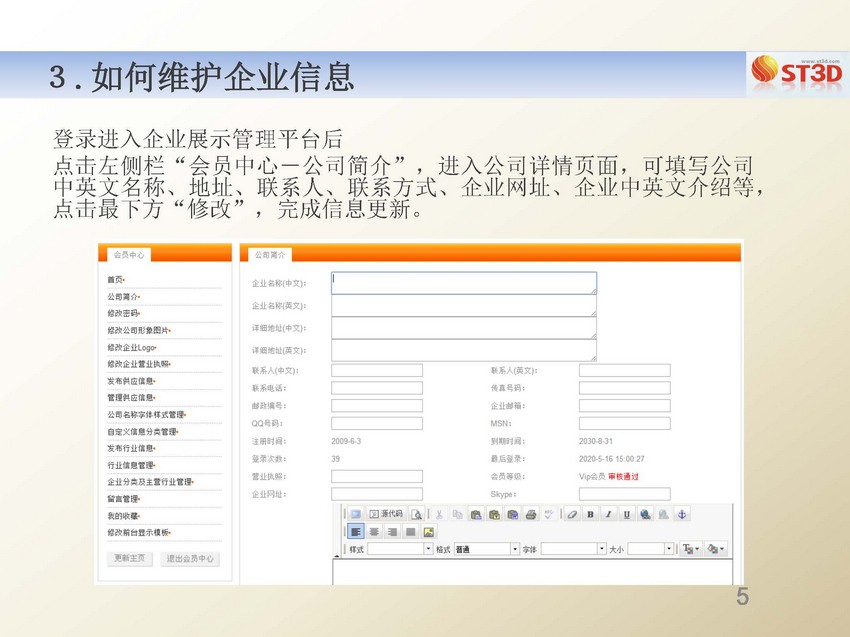Viewport: 850px width, 637px height.
Task: Select 修改企业Logo from the sidebar
Action: coord(132,347)
